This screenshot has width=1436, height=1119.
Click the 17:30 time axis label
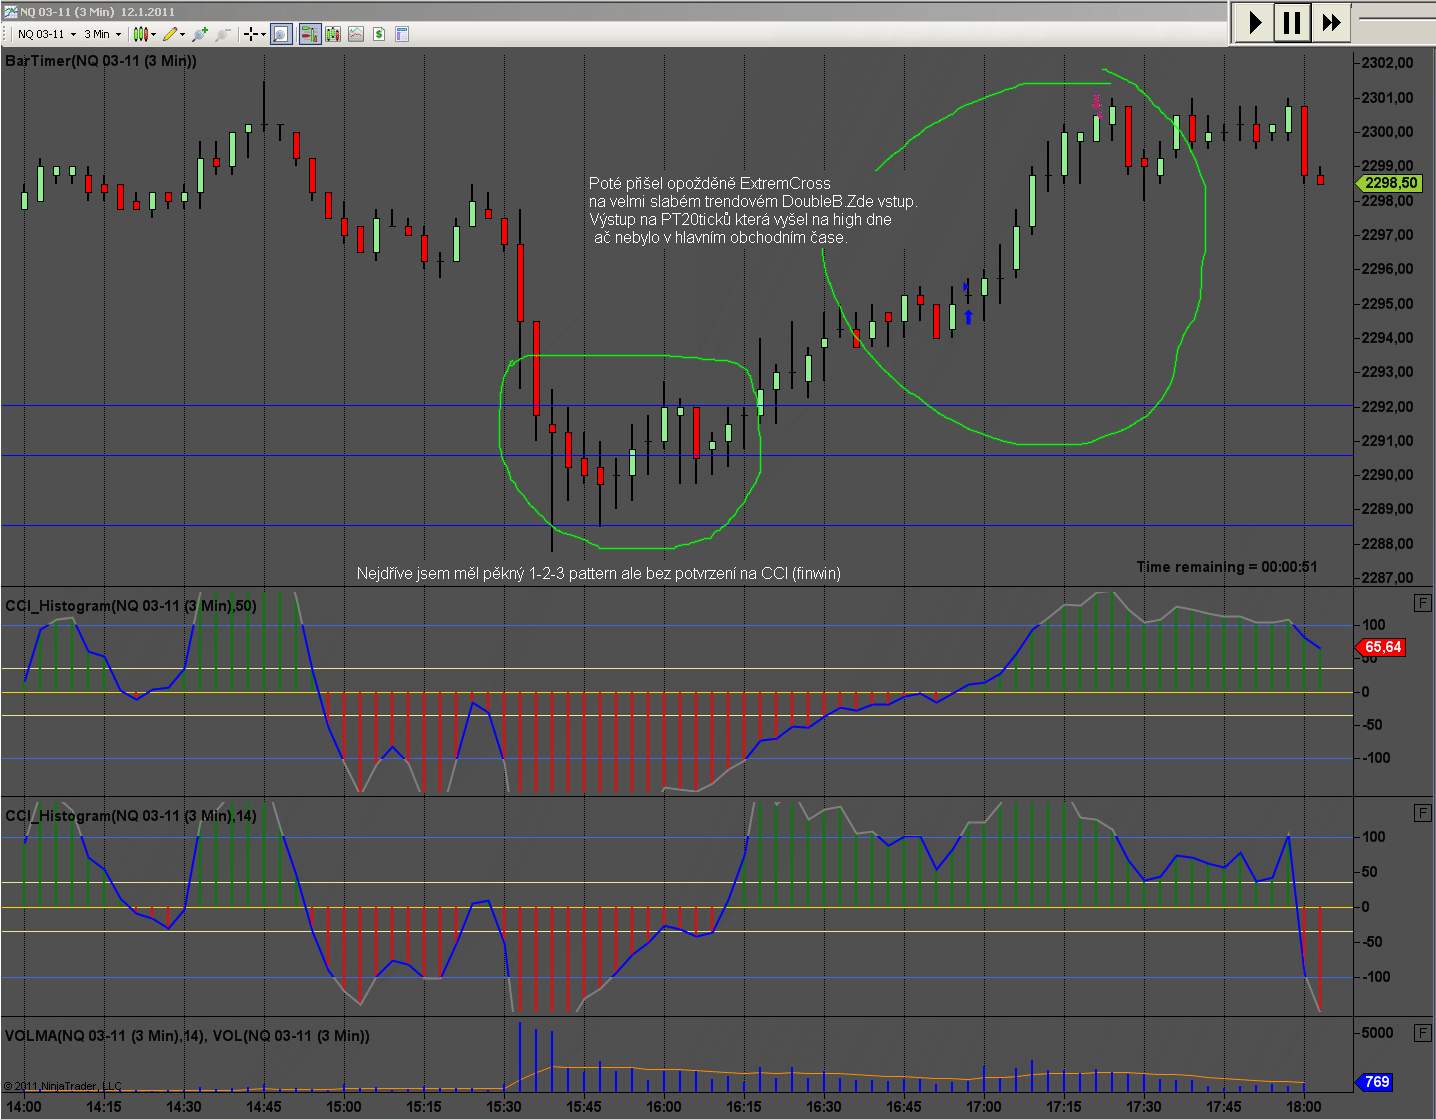[x=1144, y=1107]
